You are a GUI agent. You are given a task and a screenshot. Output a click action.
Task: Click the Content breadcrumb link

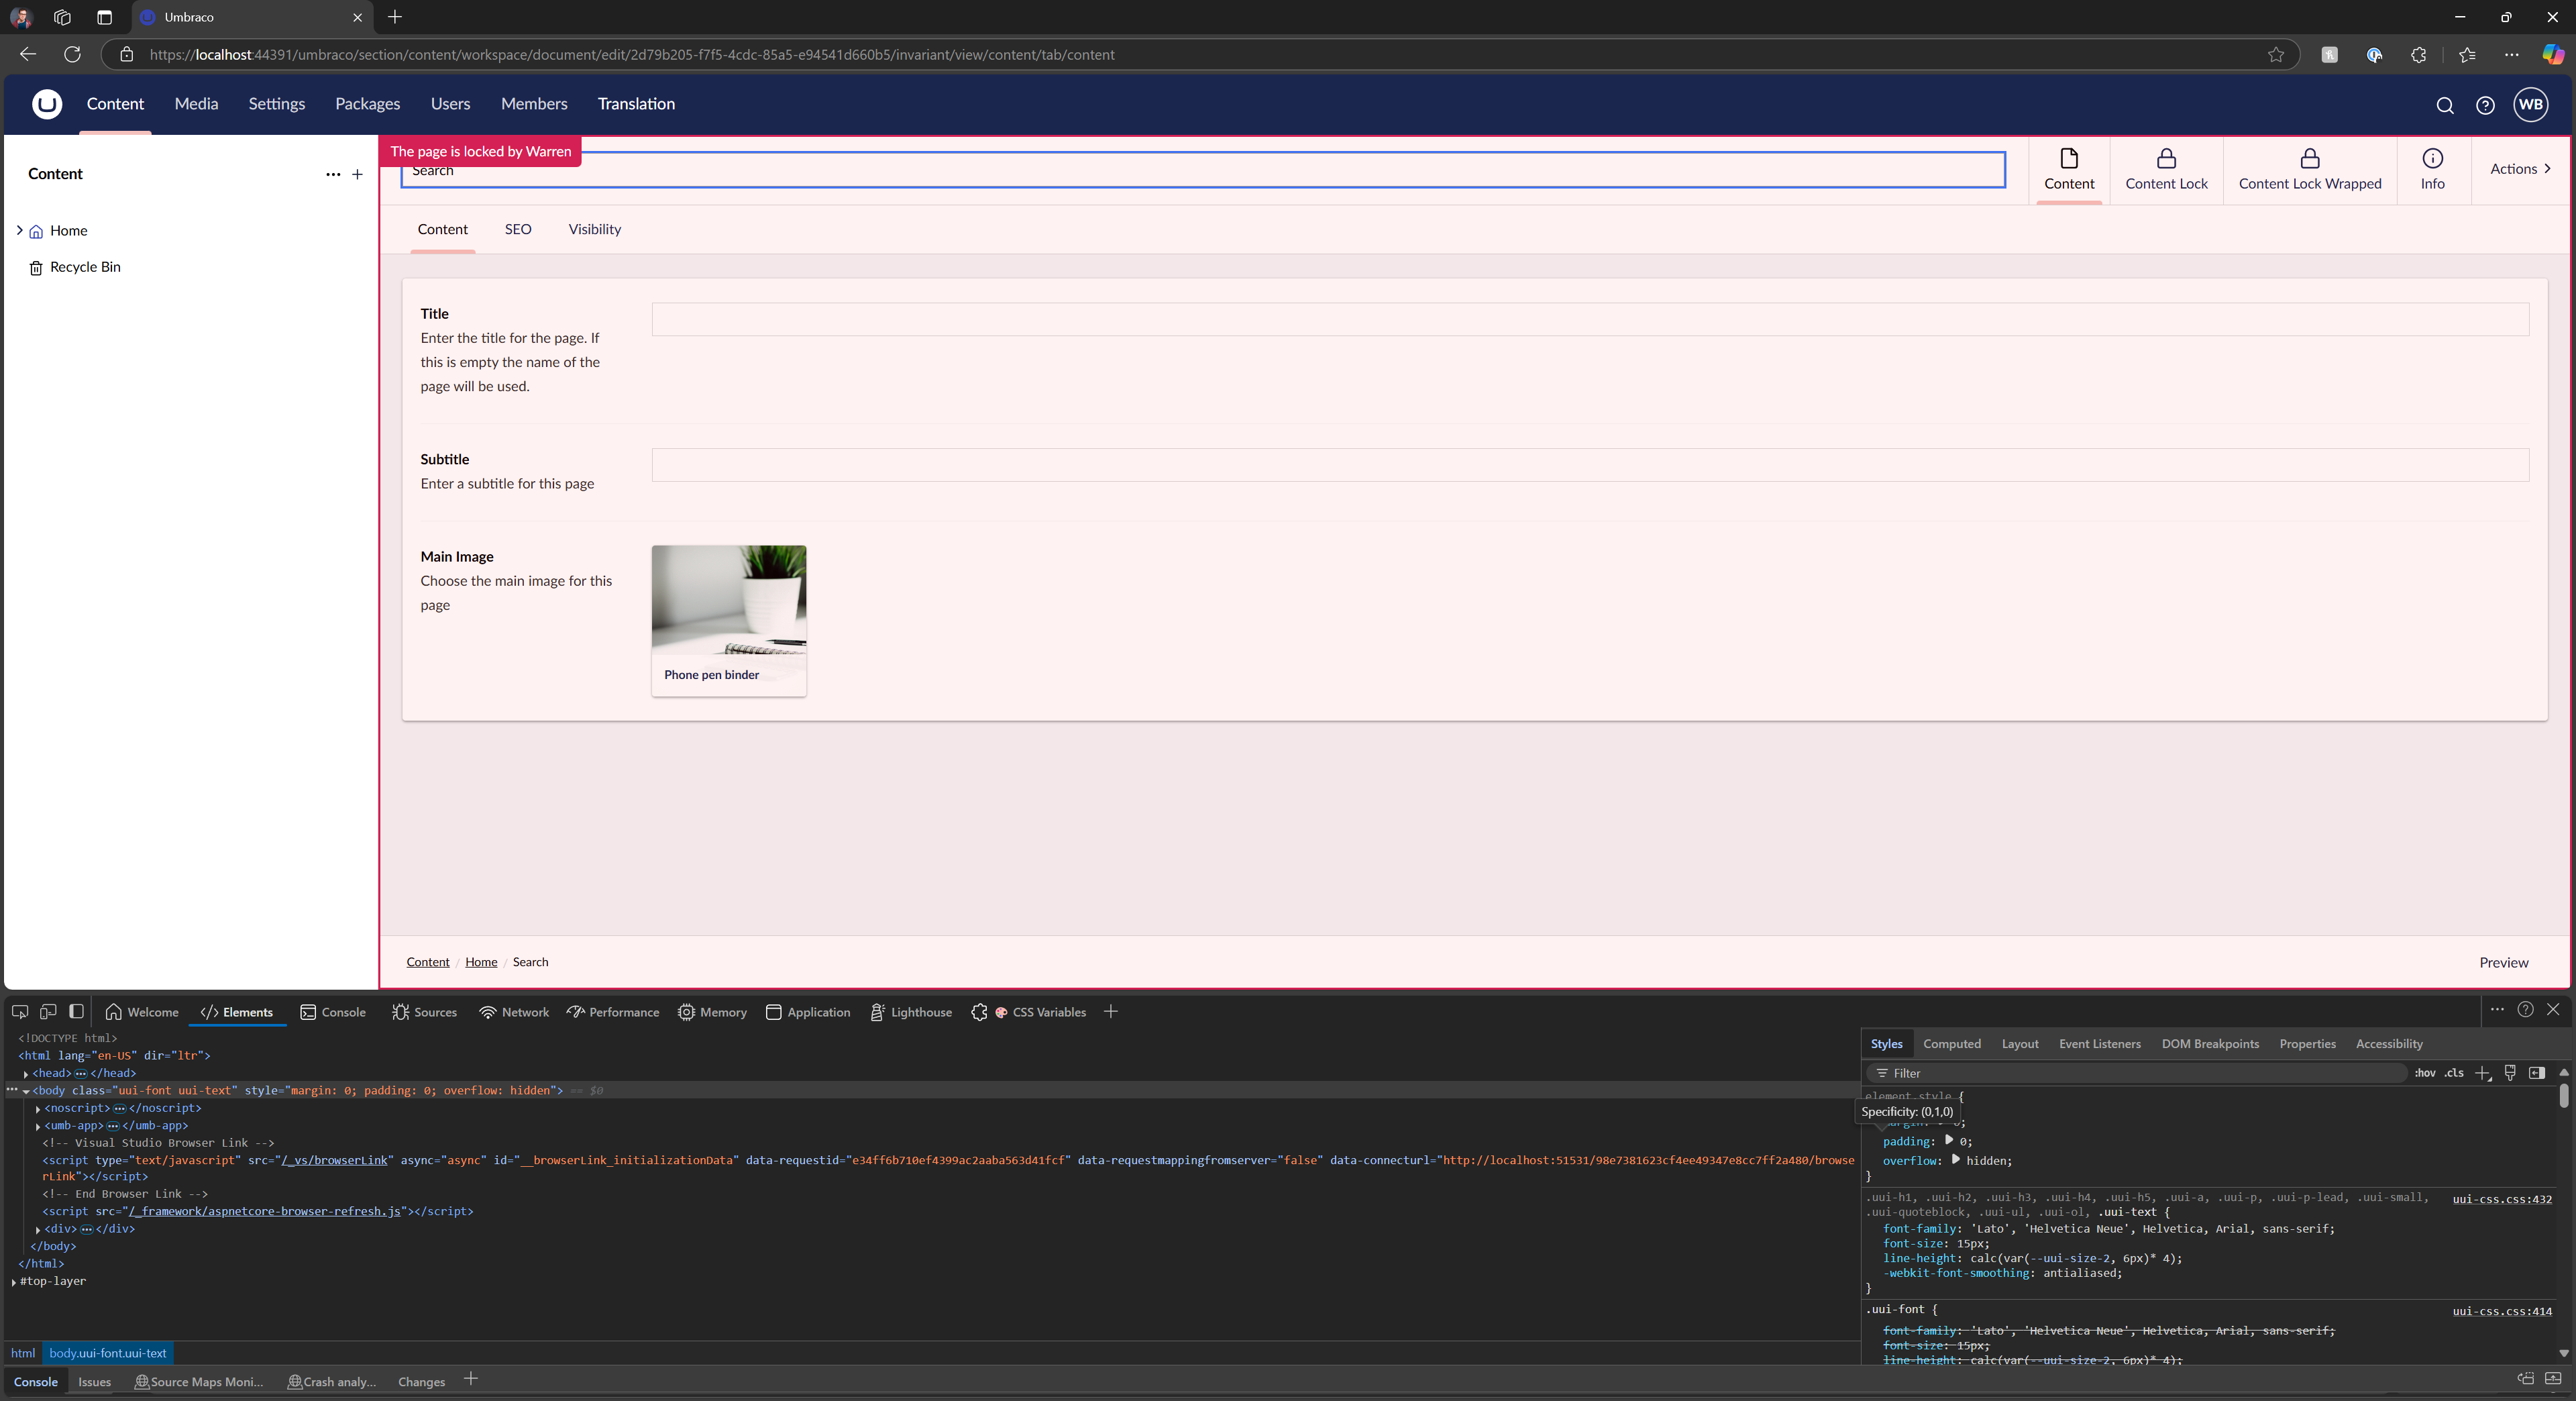click(427, 962)
